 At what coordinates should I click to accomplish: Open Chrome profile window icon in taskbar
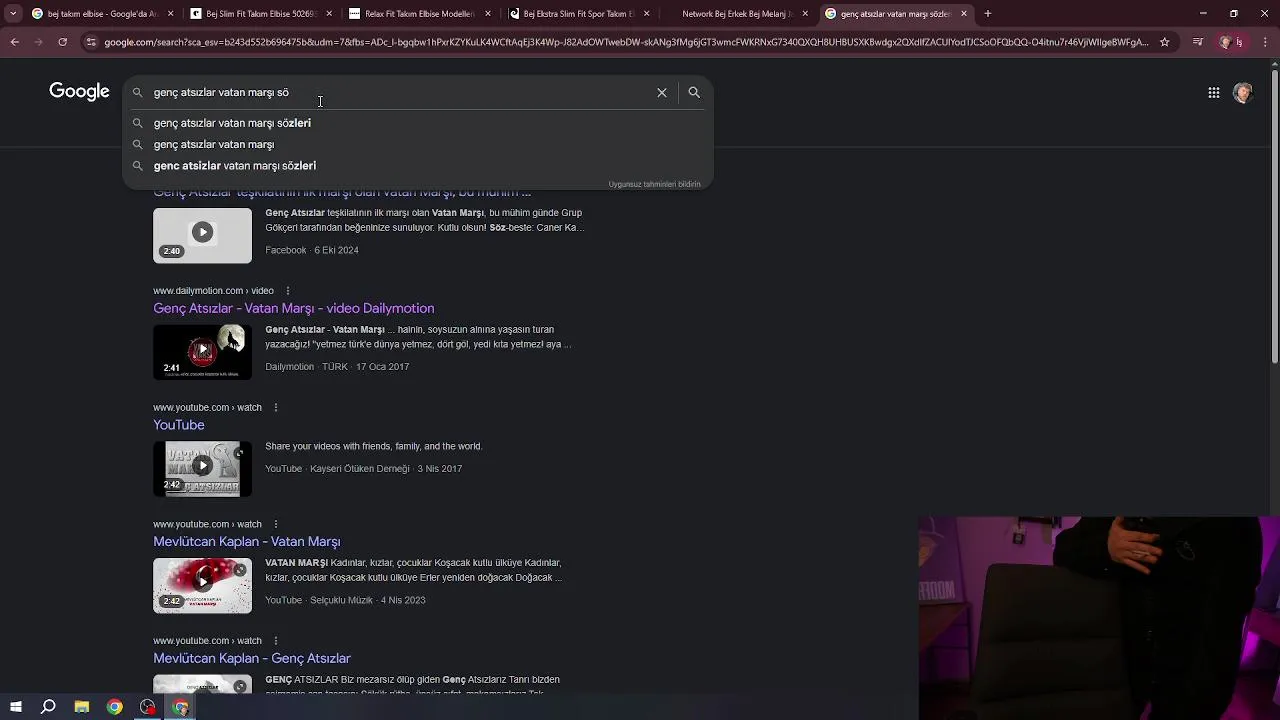[x=181, y=707]
